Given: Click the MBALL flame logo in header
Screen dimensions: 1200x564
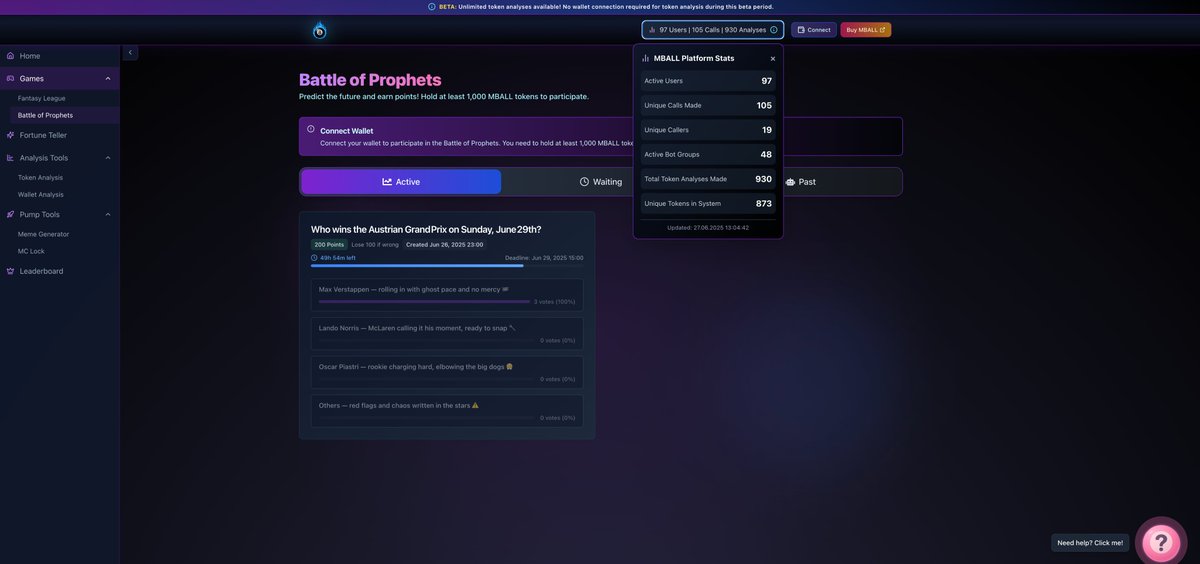Looking at the screenshot, I should [x=319, y=31].
